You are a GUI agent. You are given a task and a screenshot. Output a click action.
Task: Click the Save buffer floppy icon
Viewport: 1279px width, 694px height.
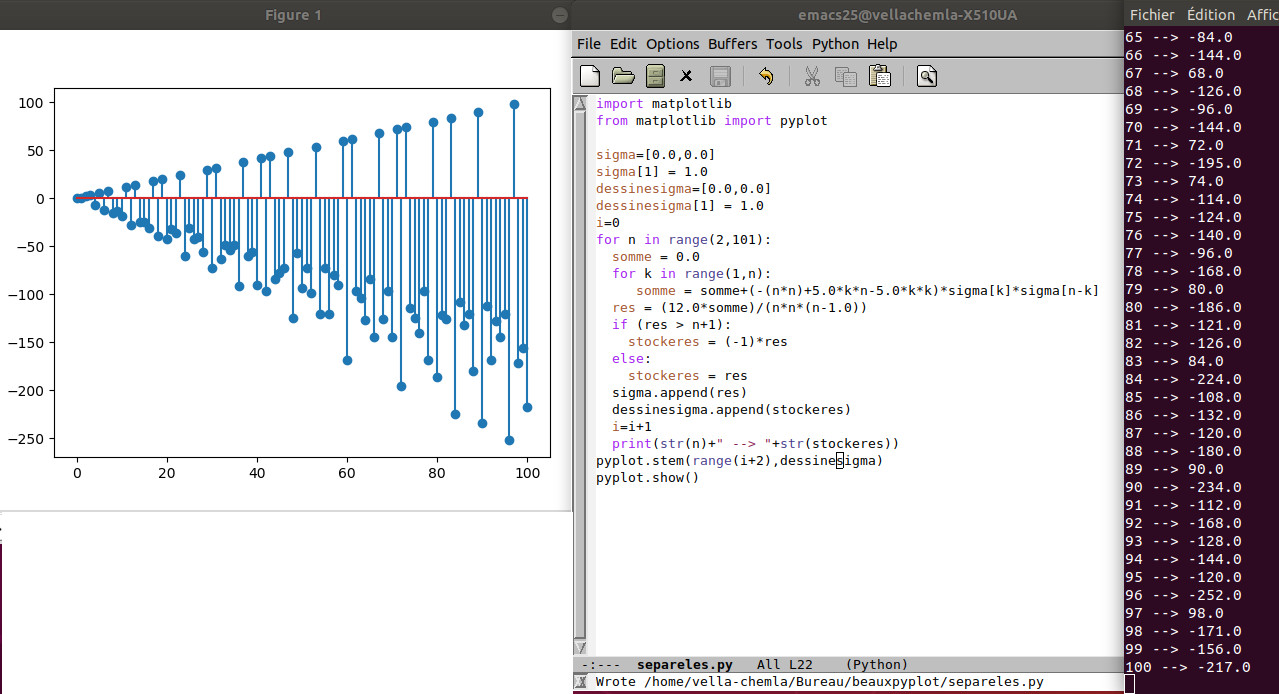(x=719, y=76)
